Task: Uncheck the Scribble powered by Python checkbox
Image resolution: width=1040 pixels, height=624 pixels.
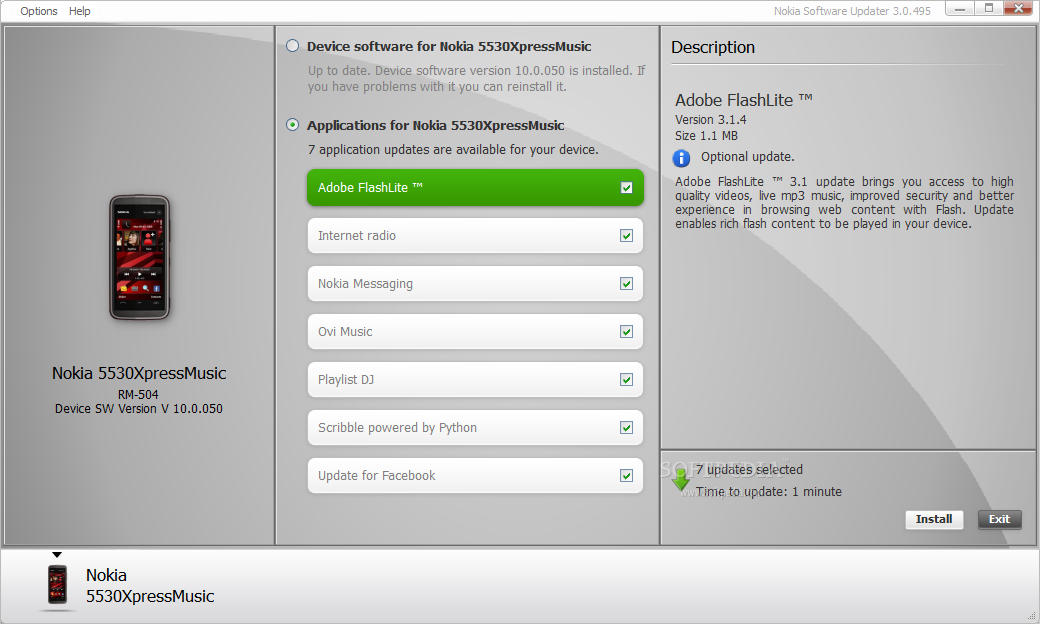Action: point(626,428)
